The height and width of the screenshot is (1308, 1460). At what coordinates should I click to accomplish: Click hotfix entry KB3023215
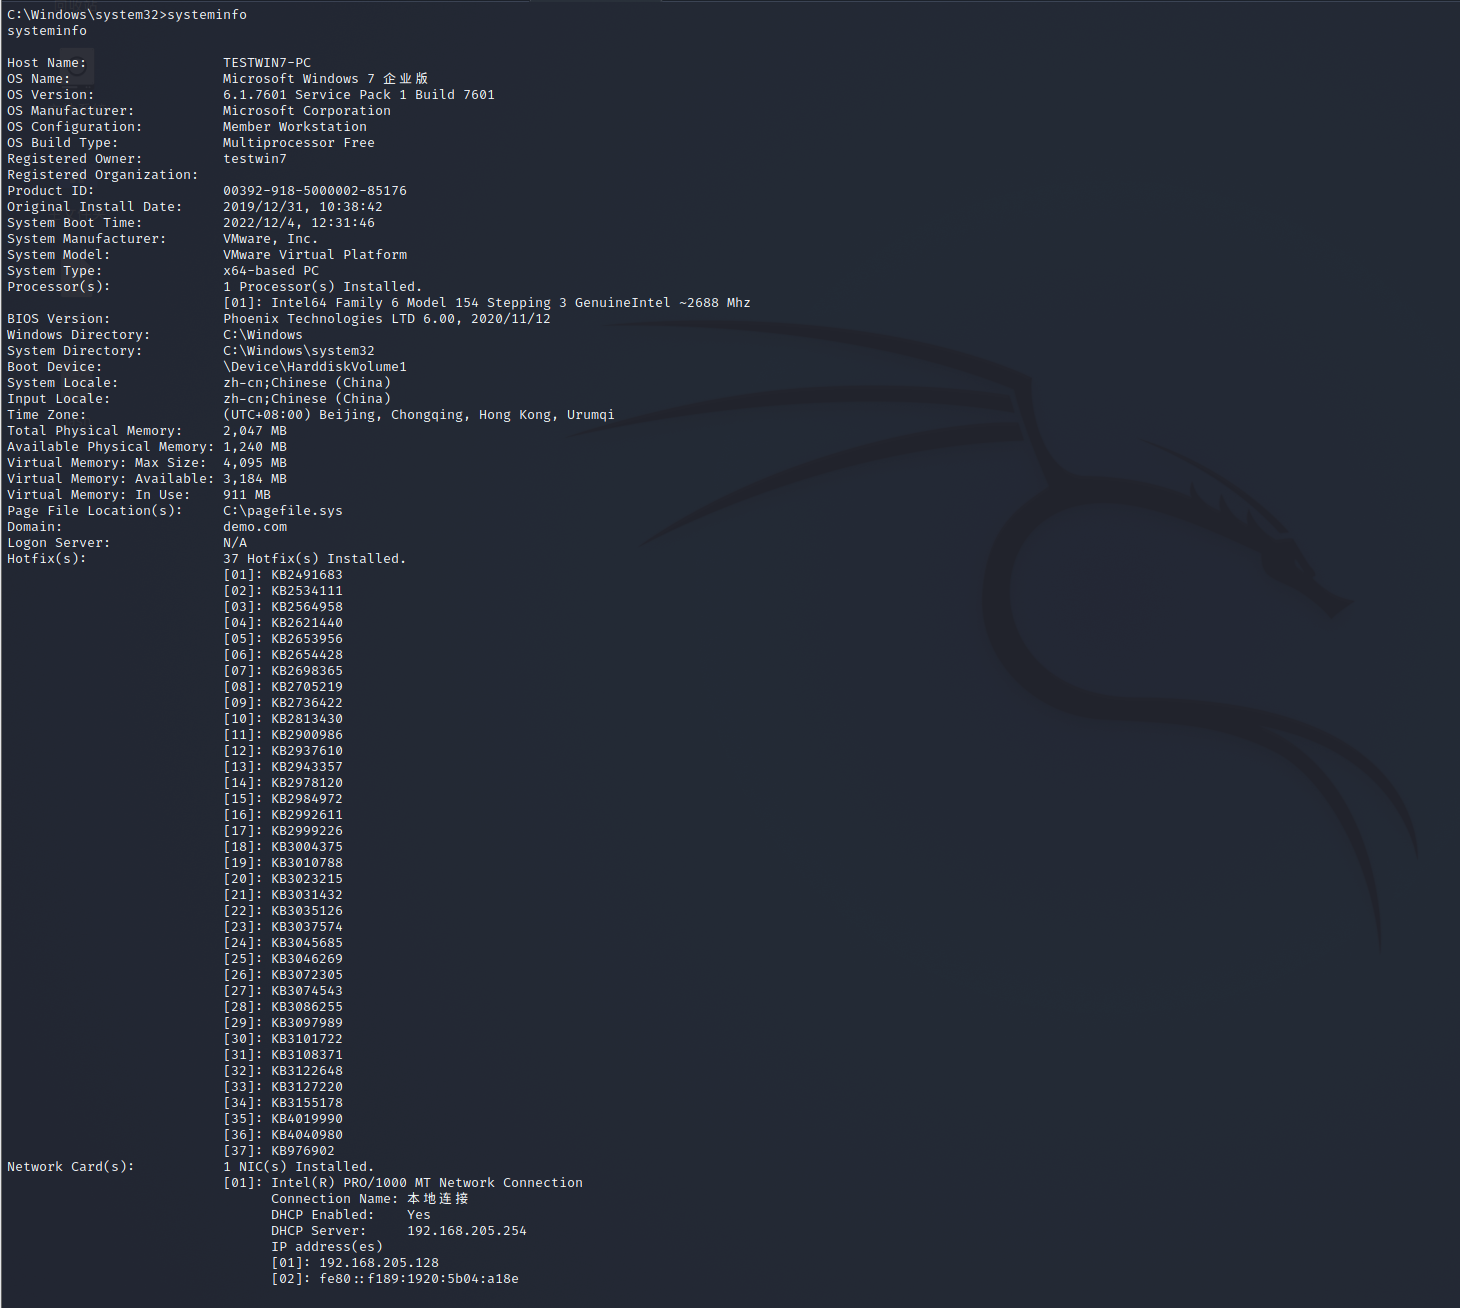coord(307,879)
